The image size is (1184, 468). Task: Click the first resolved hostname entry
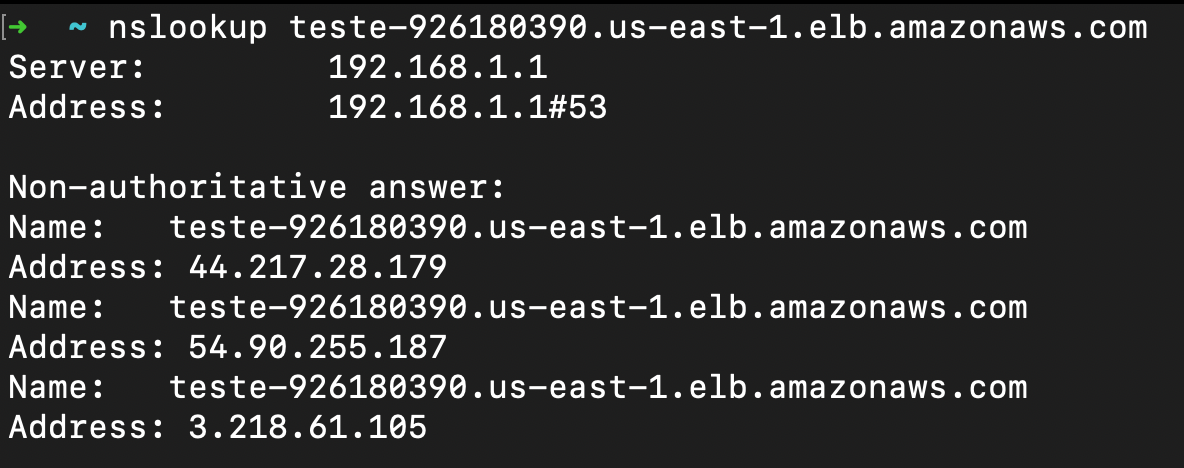point(598,227)
